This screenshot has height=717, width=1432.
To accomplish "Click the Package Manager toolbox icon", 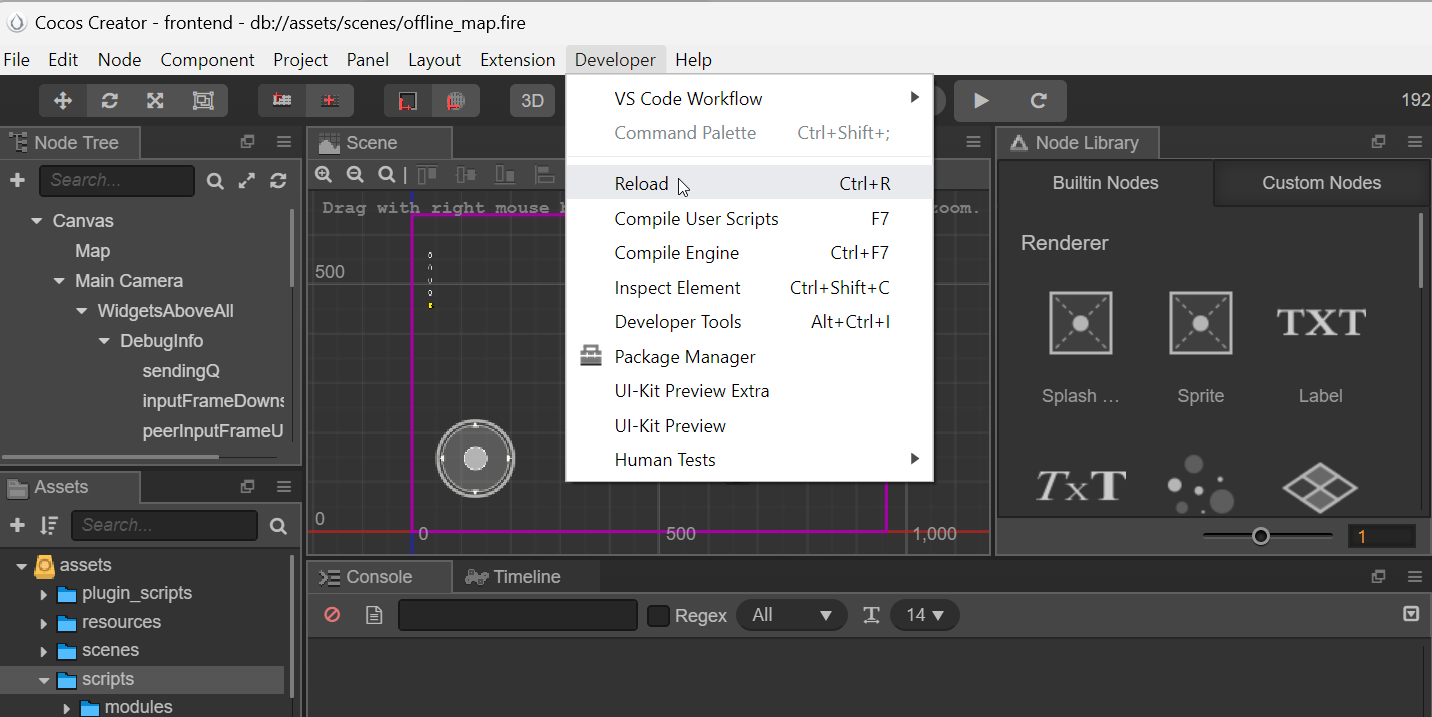I will pos(591,356).
